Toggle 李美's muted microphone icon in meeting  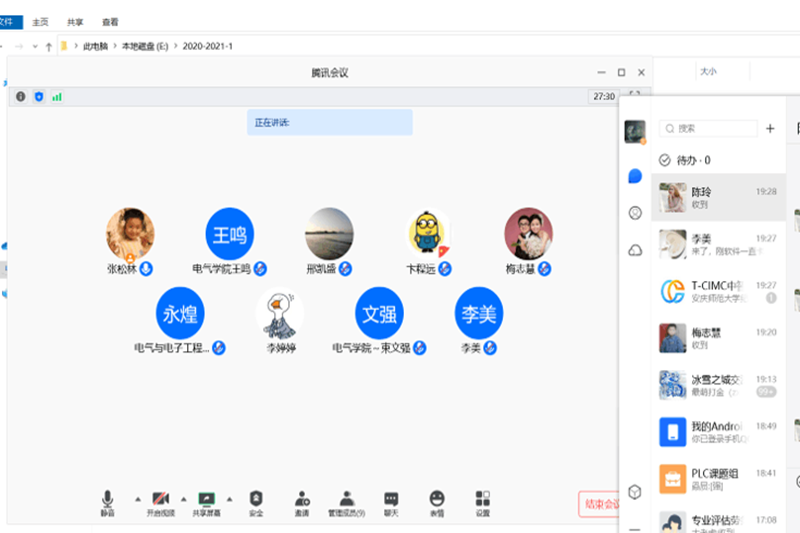pyautogui.click(x=490, y=347)
